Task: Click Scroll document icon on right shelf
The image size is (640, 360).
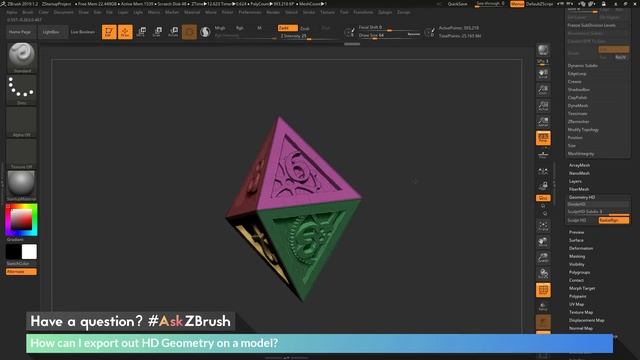Action: (543, 74)
